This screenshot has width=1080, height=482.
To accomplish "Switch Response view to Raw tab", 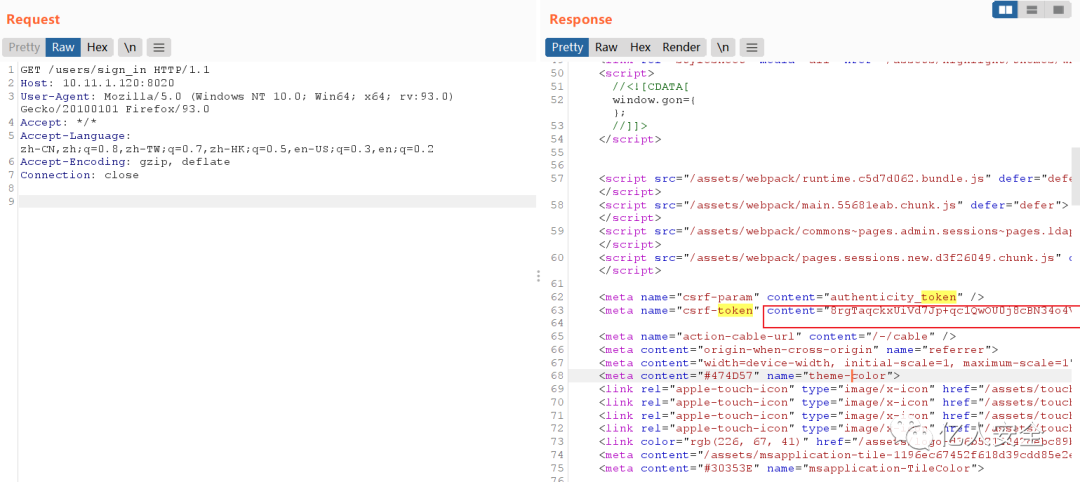I will (606, 48).
